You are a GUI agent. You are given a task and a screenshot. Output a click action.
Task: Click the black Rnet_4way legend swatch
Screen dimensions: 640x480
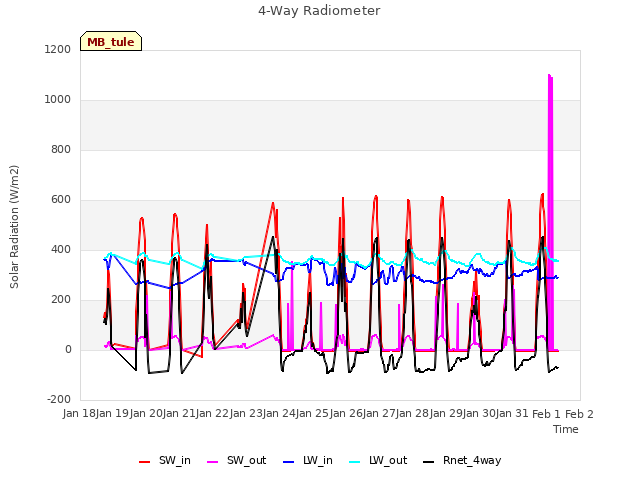coord(429,462)
